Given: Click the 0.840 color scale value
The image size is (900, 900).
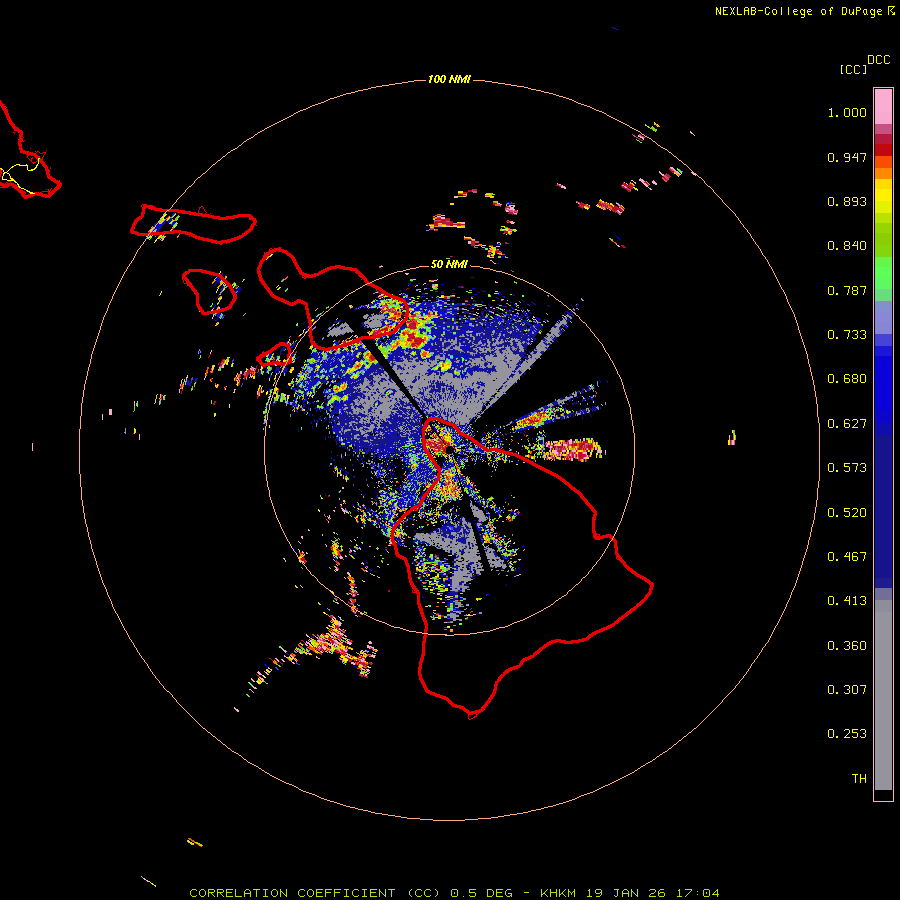Looking at the screenshot, I should point(847,246).
